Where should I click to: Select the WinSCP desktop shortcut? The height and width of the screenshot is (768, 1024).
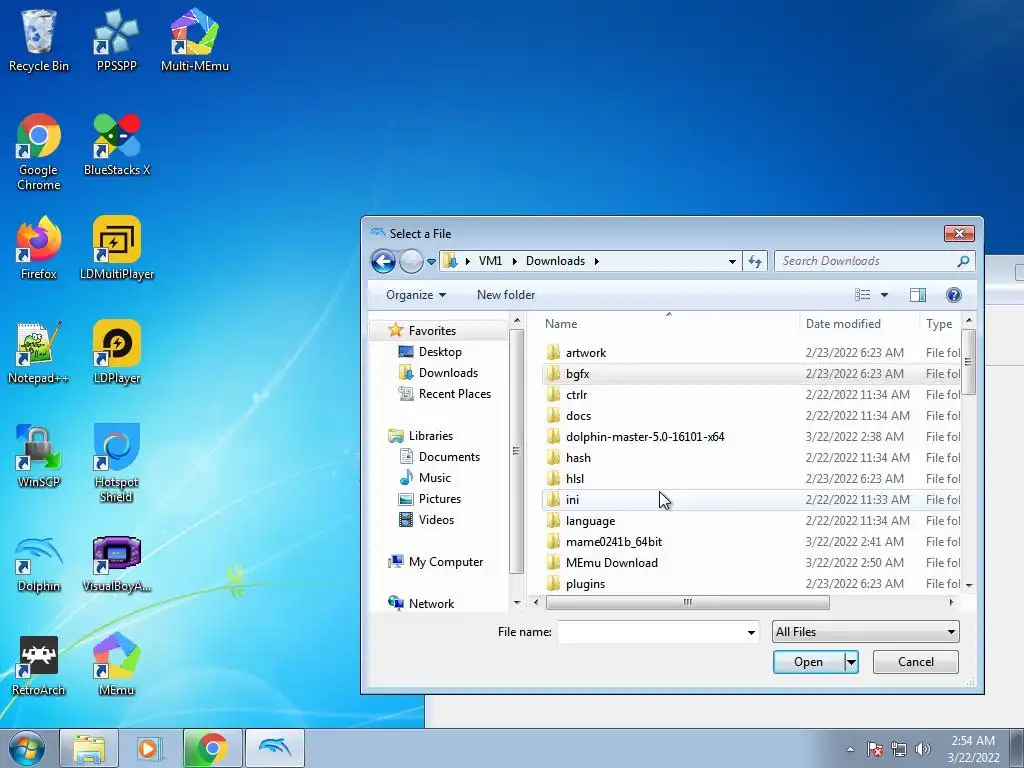pyautogui.click(x=39, y=456)
